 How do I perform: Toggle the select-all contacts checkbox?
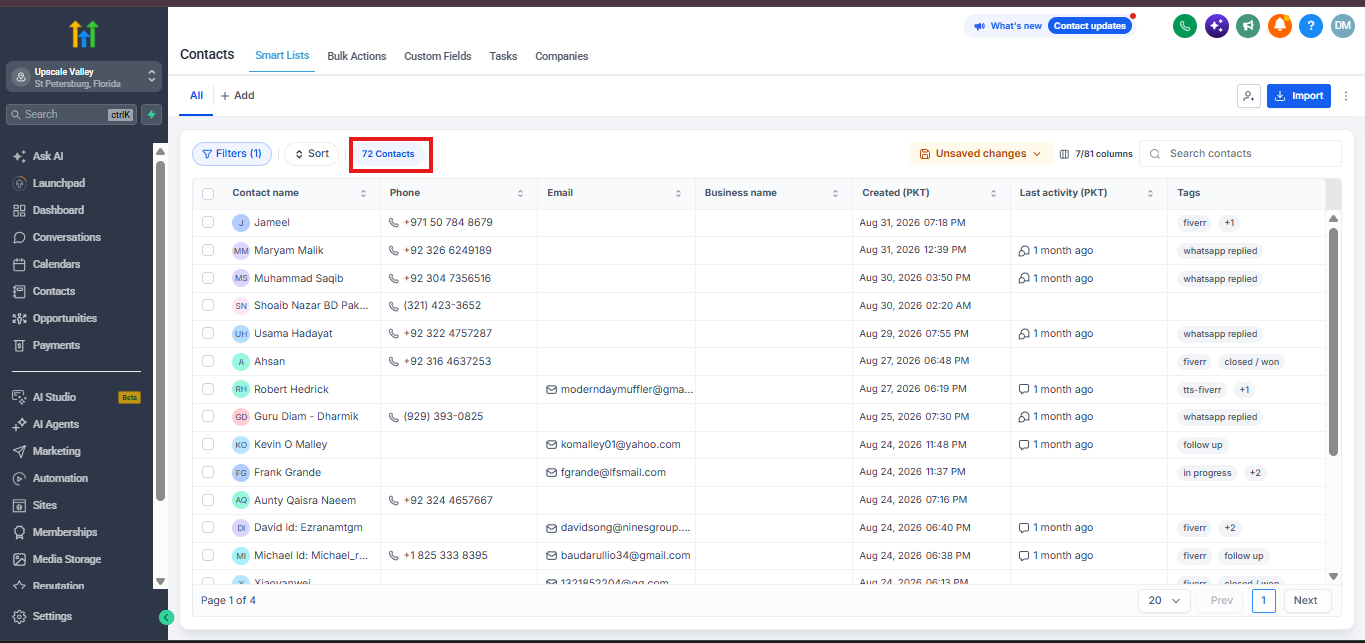pos(208,193)
